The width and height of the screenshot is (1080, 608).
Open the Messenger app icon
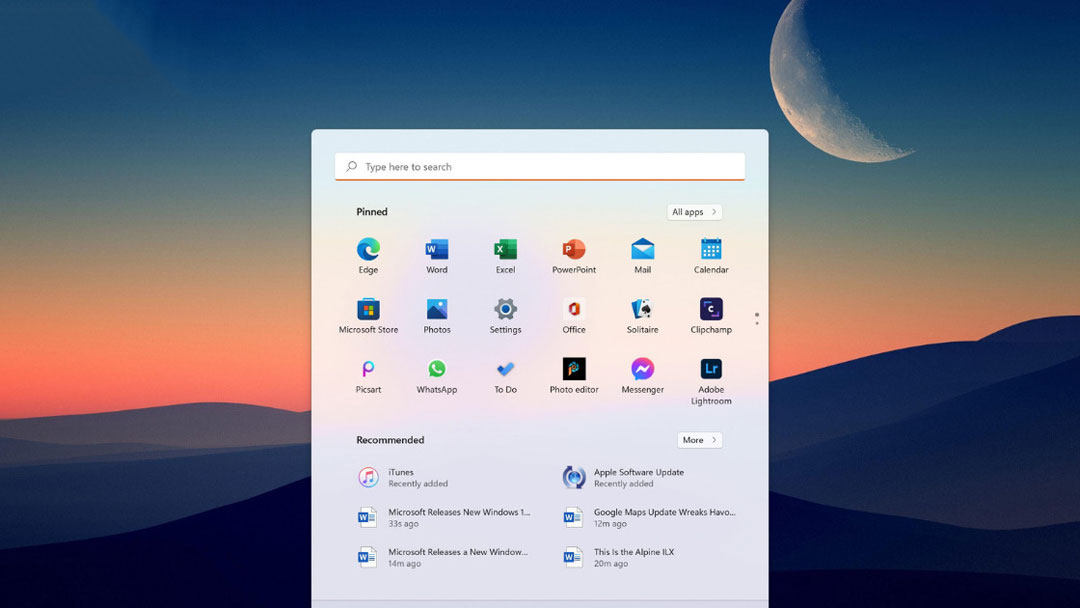click(x=642, y=370)
